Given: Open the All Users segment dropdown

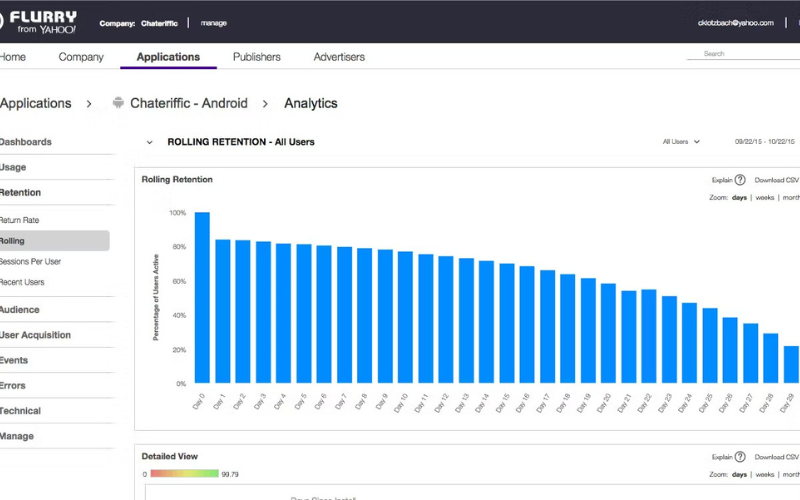Looking at the screenshot, I should (681, 142).
